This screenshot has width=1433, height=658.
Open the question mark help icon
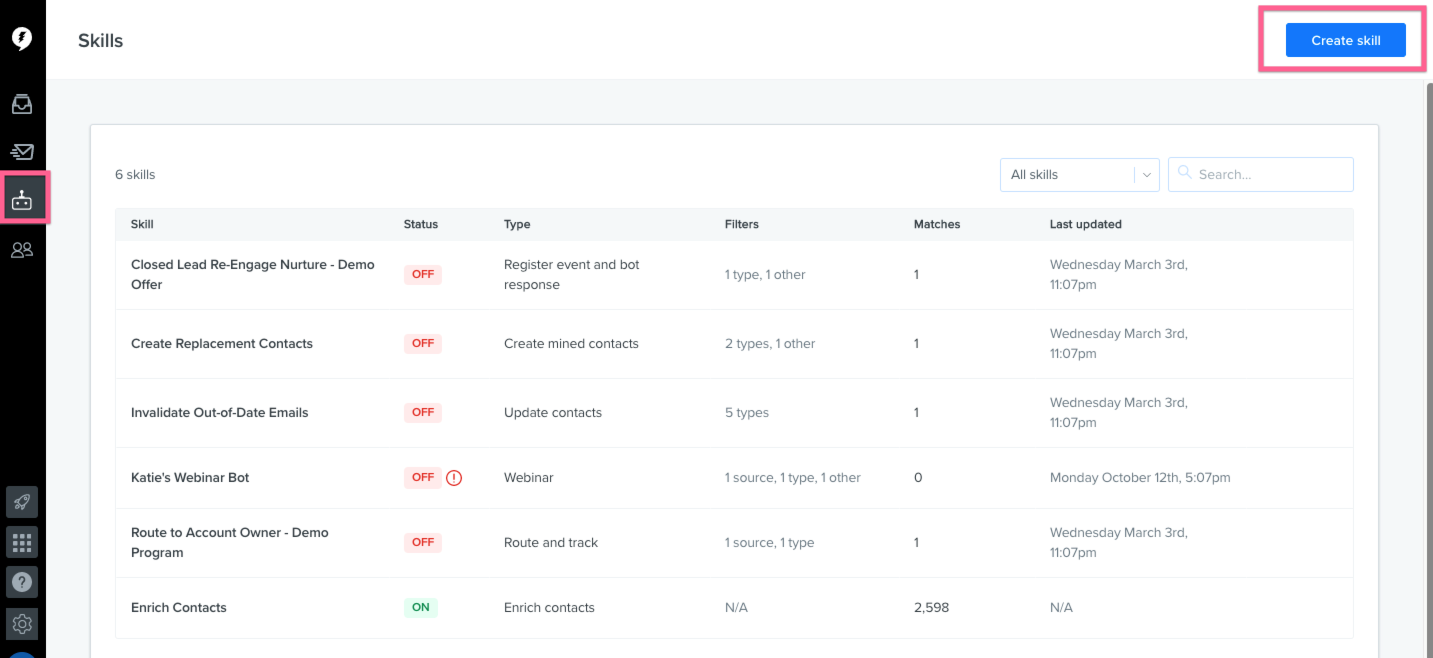(22, 582)
